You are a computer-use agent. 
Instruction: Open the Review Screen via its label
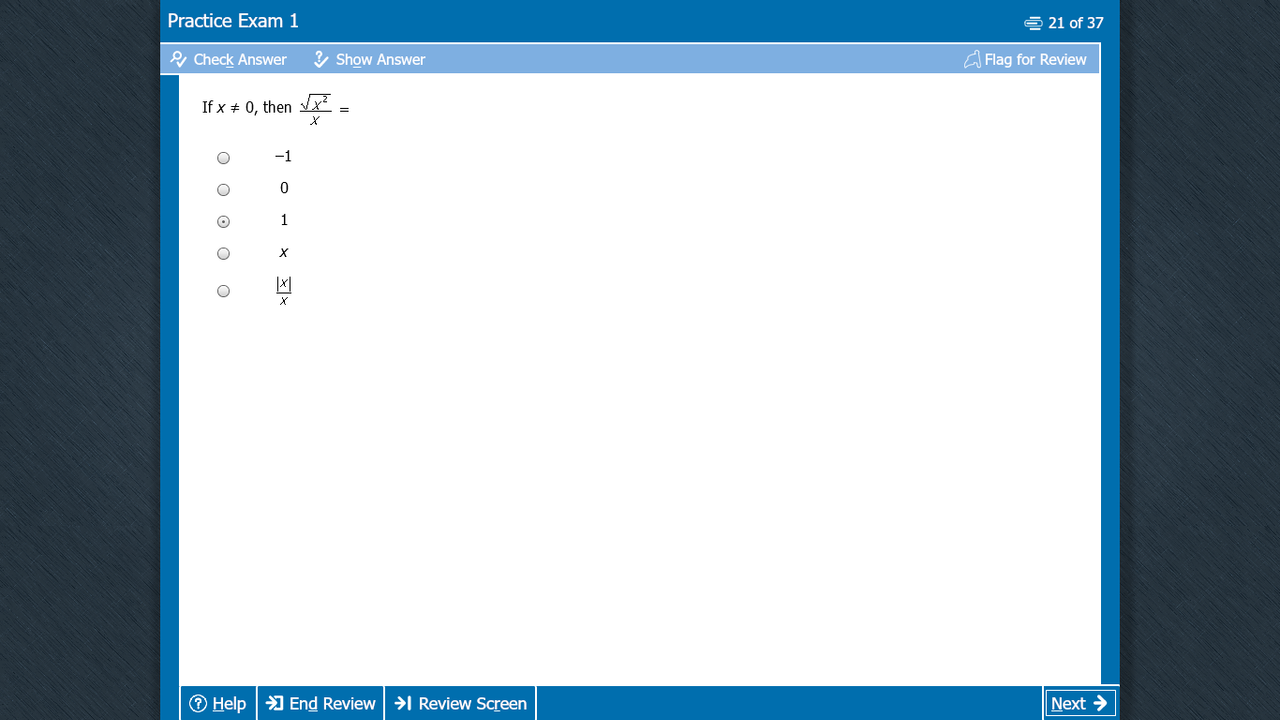coord(472,703)
